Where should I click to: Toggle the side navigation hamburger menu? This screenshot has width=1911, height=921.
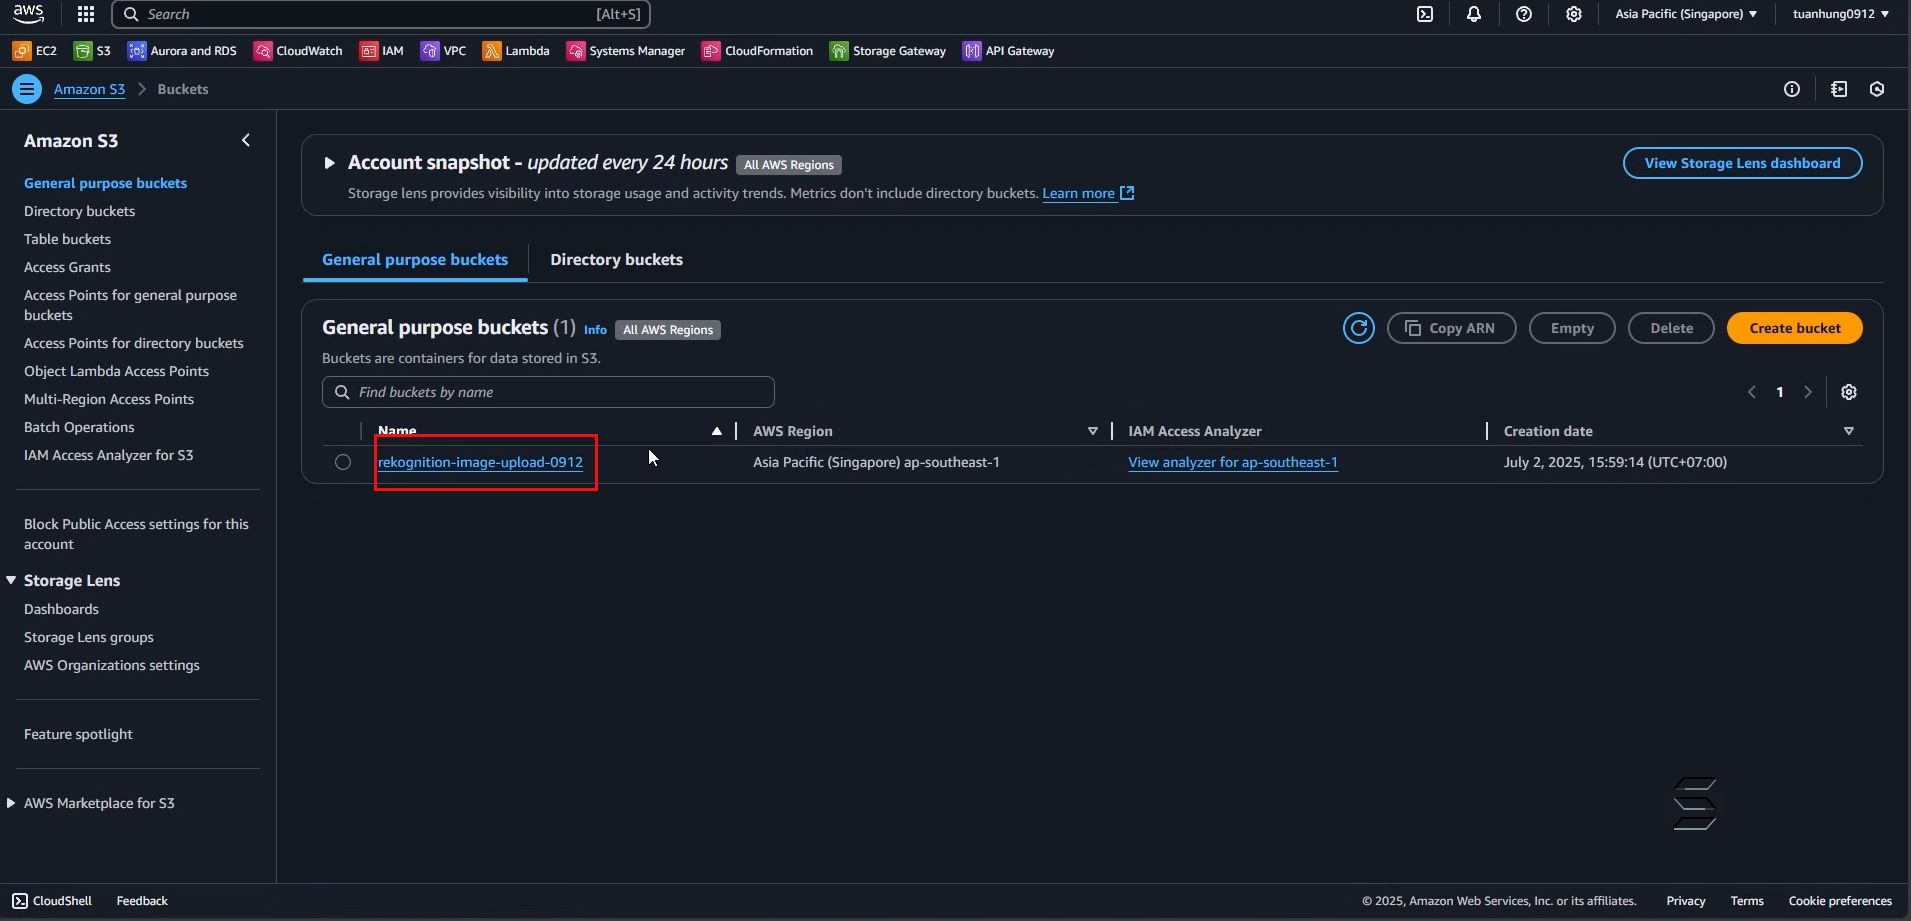click(x=27, y=89)
